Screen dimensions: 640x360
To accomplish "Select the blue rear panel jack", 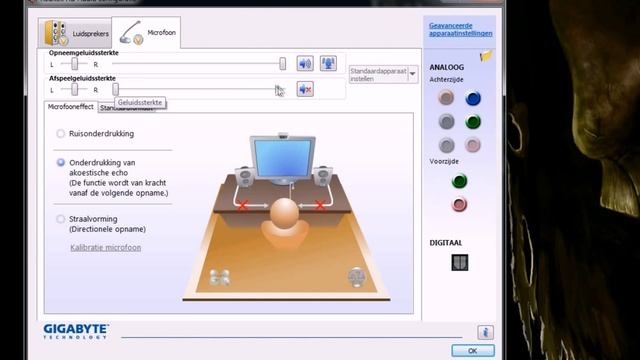I will (473, 98).
